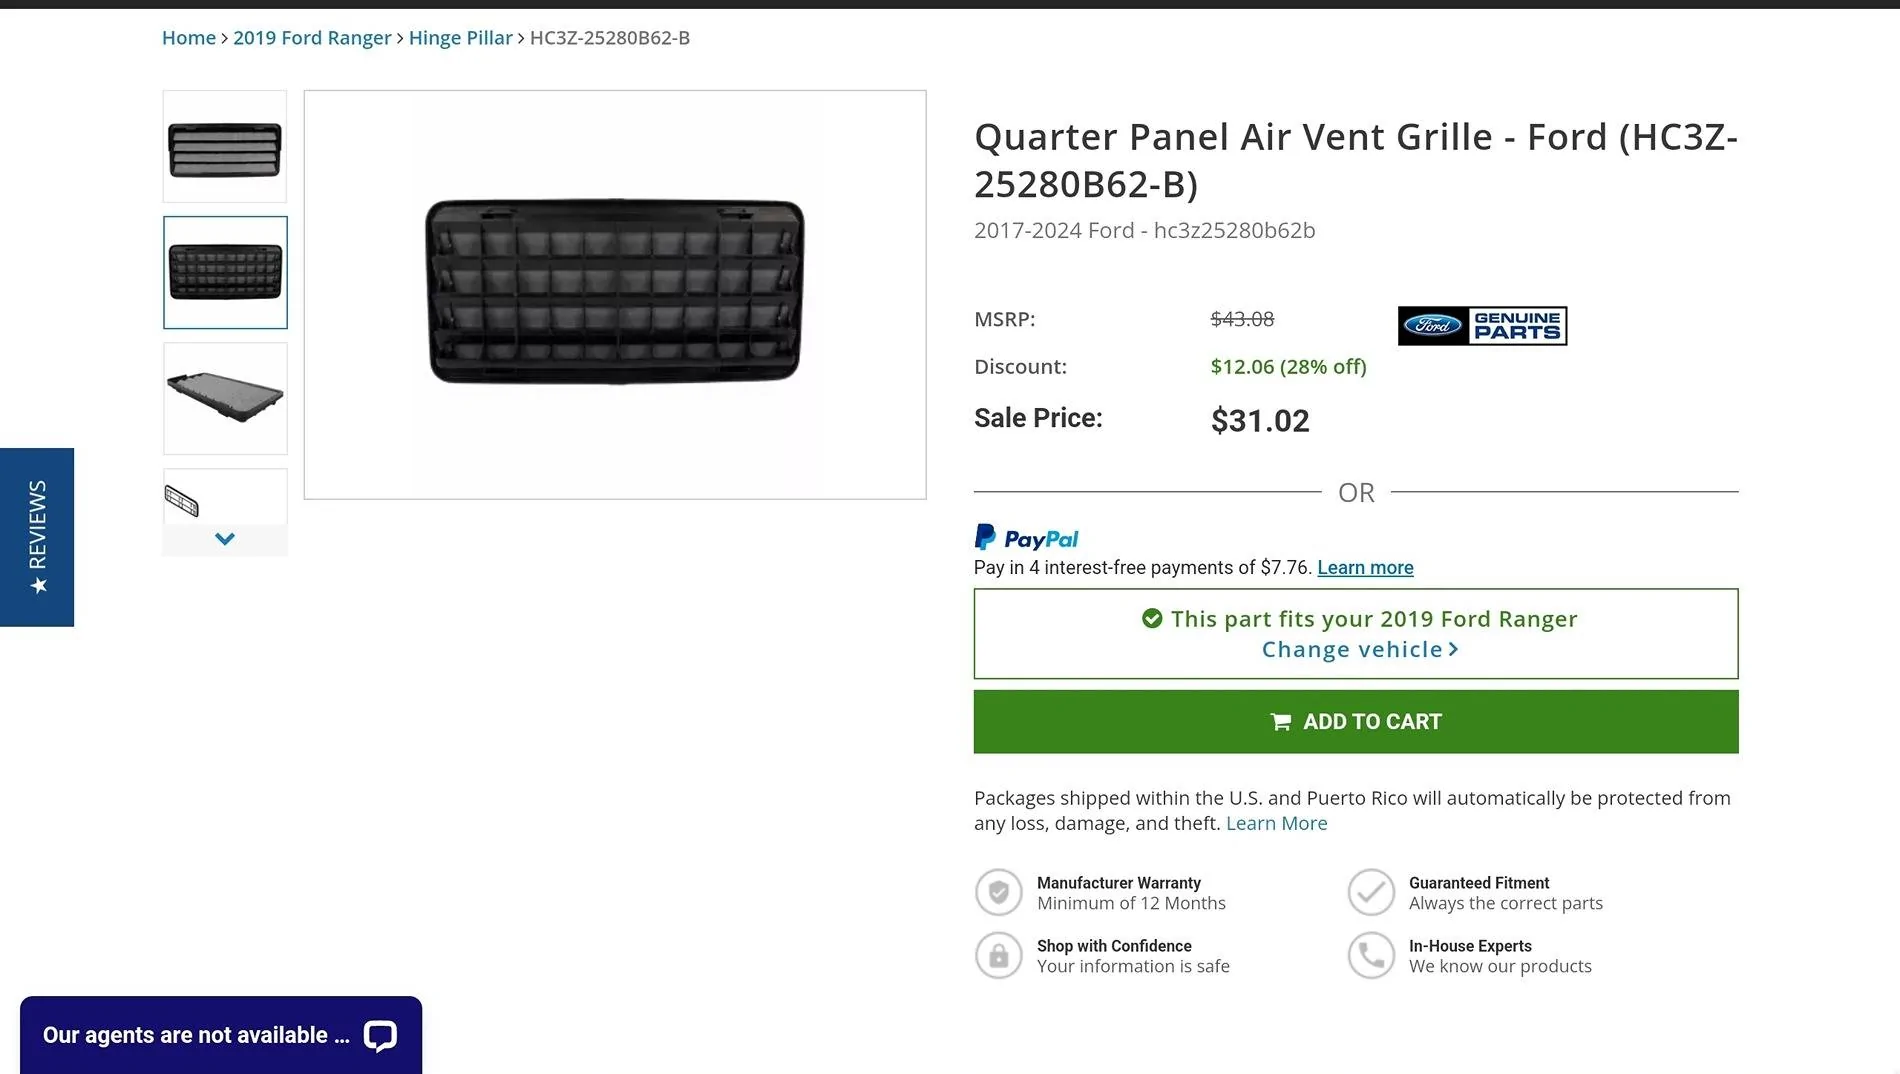Select first vent grille thumbnail

[225, 147]
